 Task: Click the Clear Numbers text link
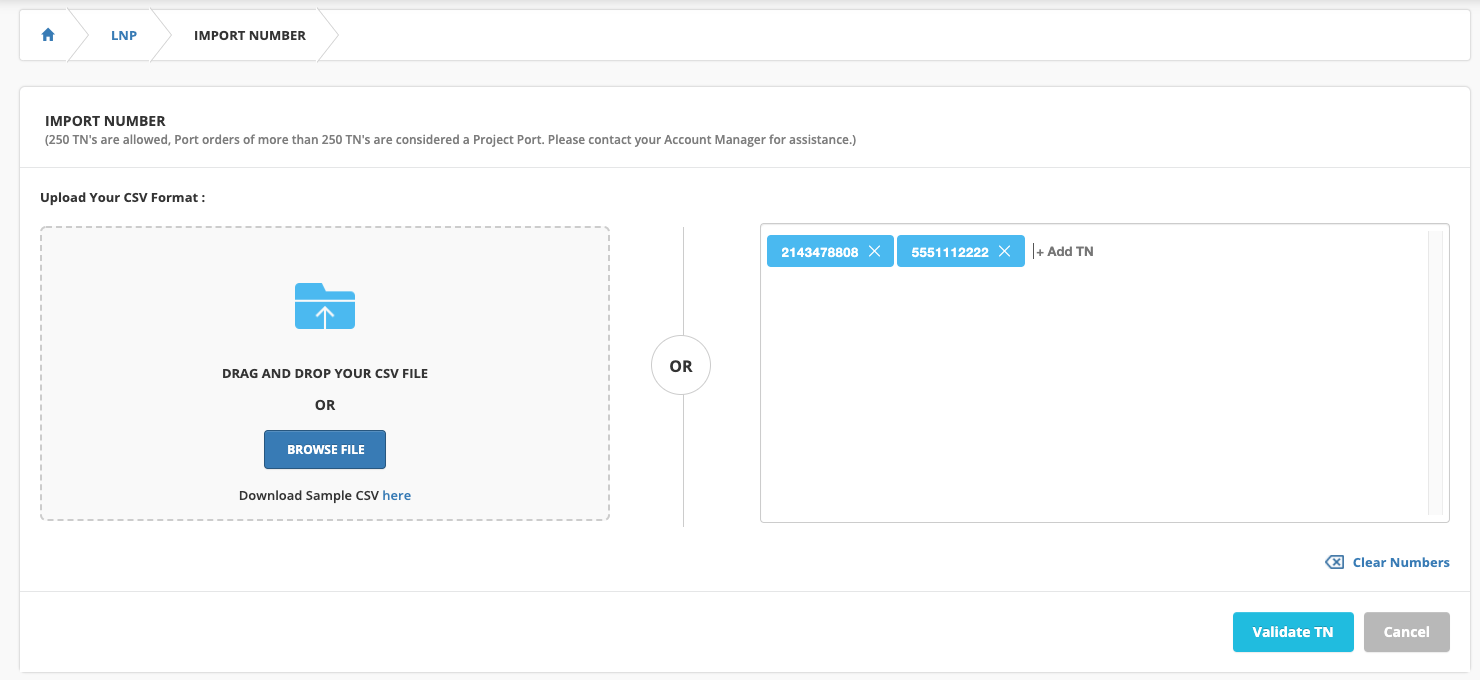coord(1400,563)
